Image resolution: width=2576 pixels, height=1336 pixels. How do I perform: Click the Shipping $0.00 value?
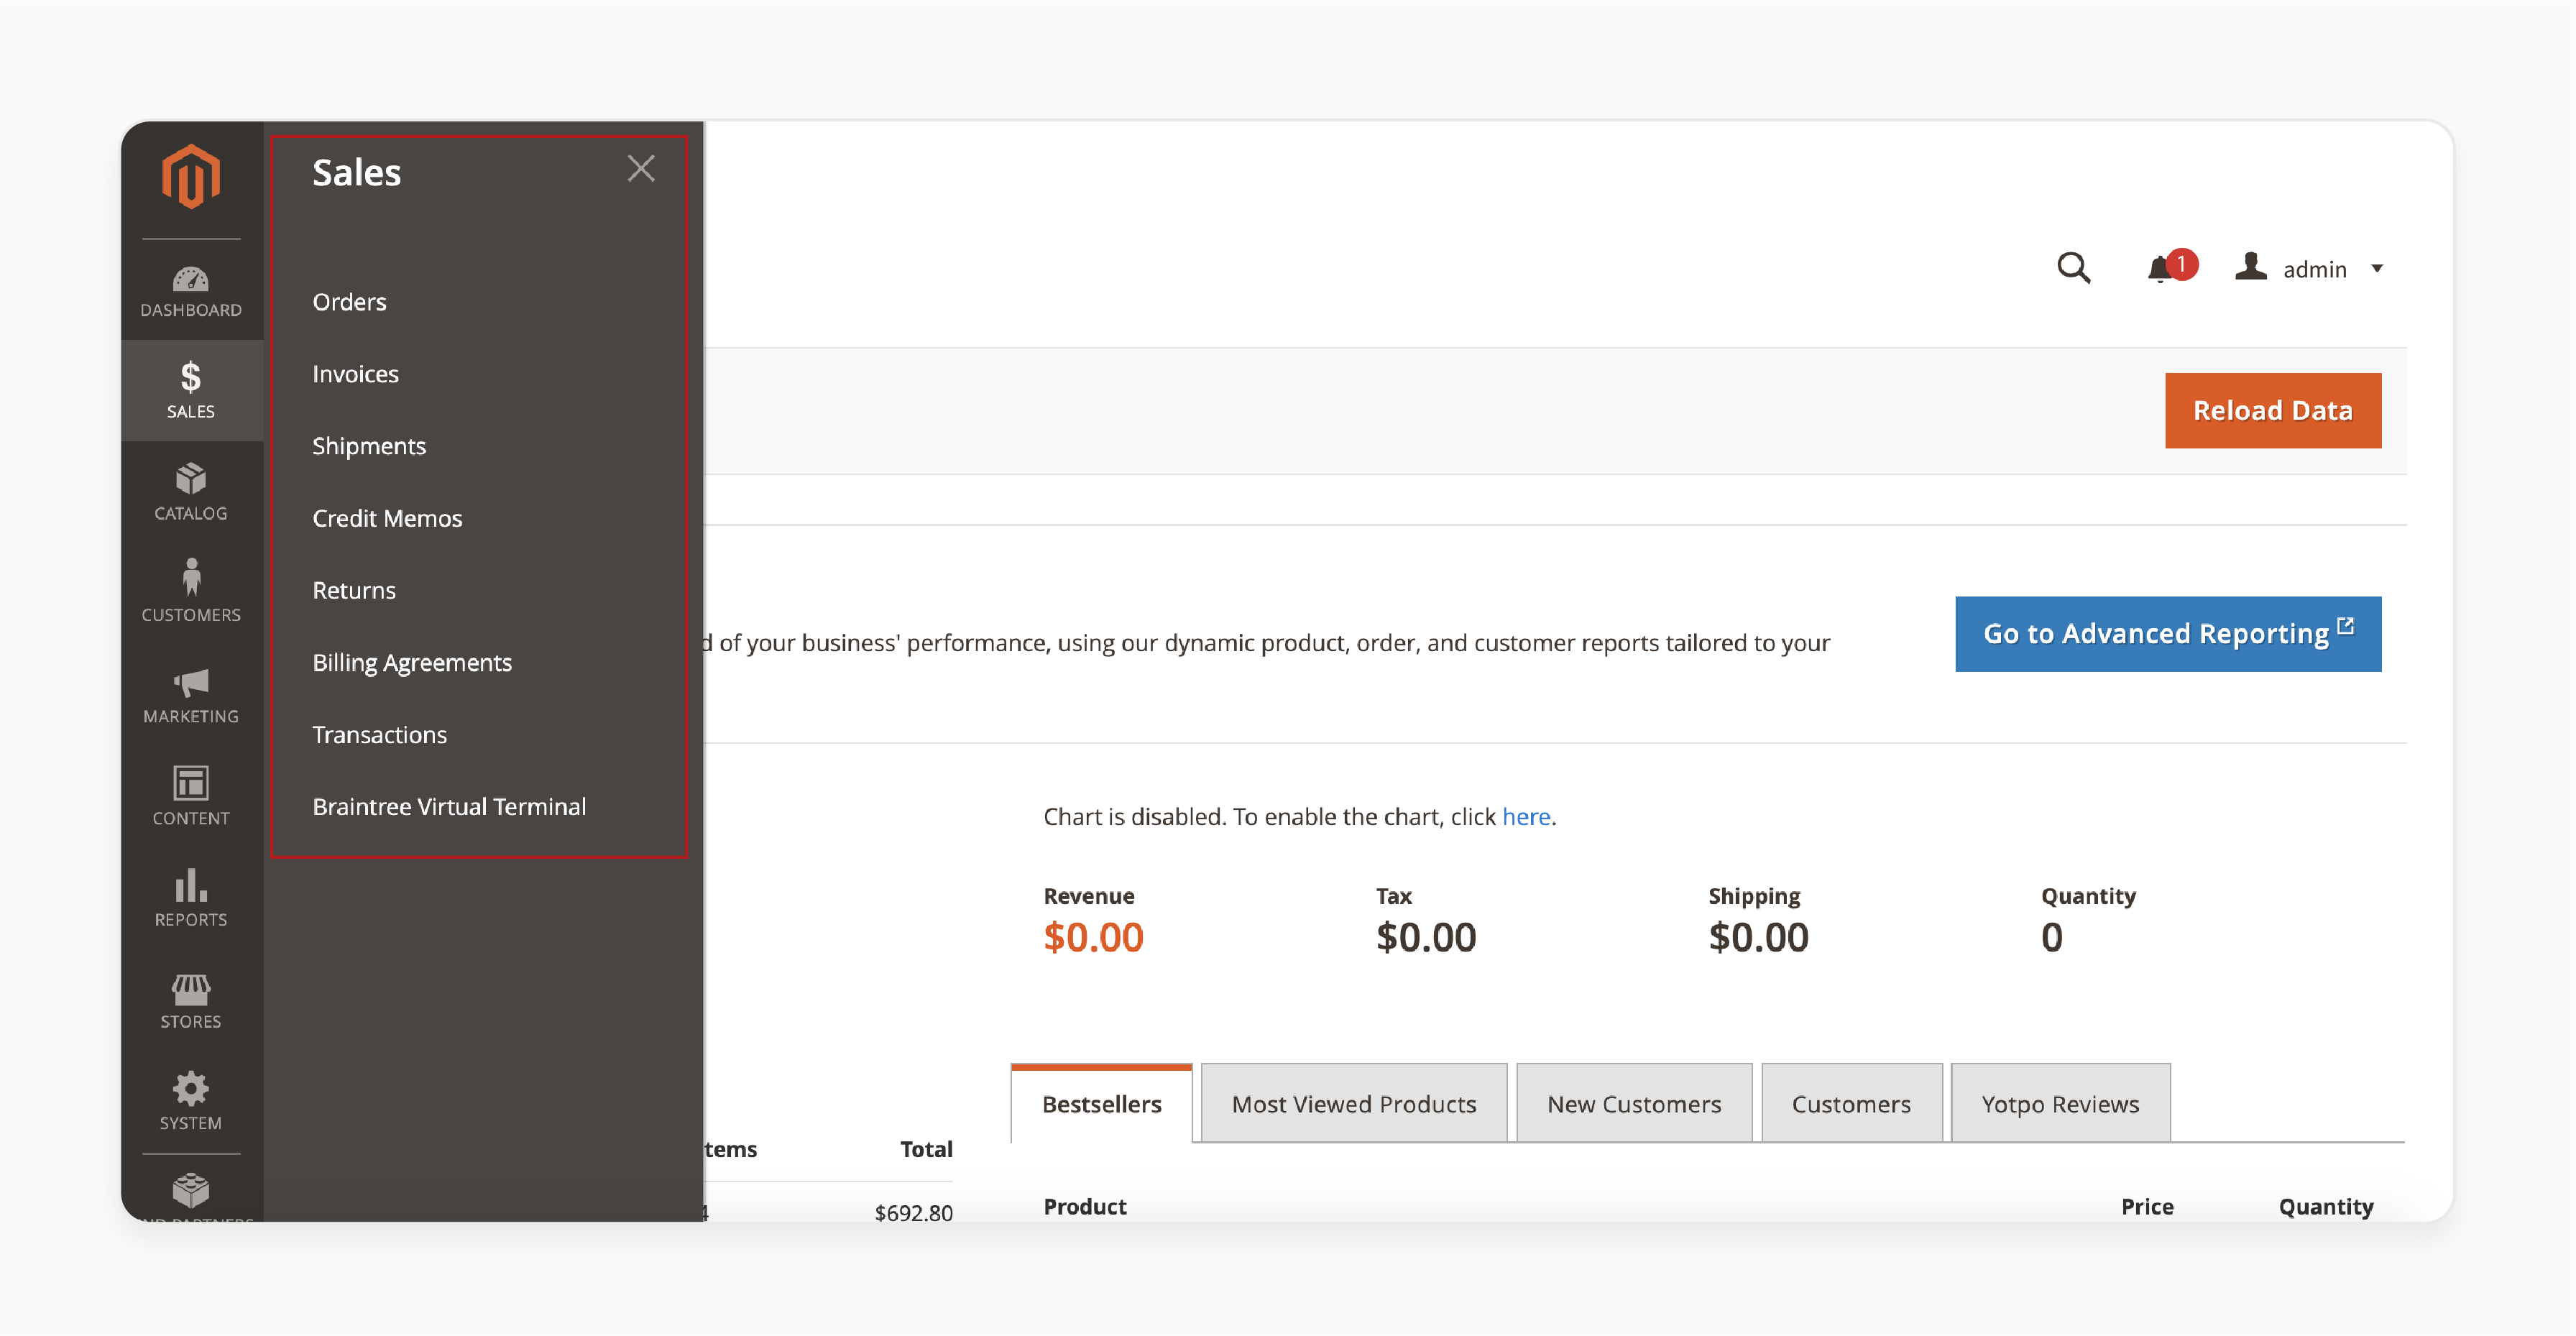coord(1758,938)
